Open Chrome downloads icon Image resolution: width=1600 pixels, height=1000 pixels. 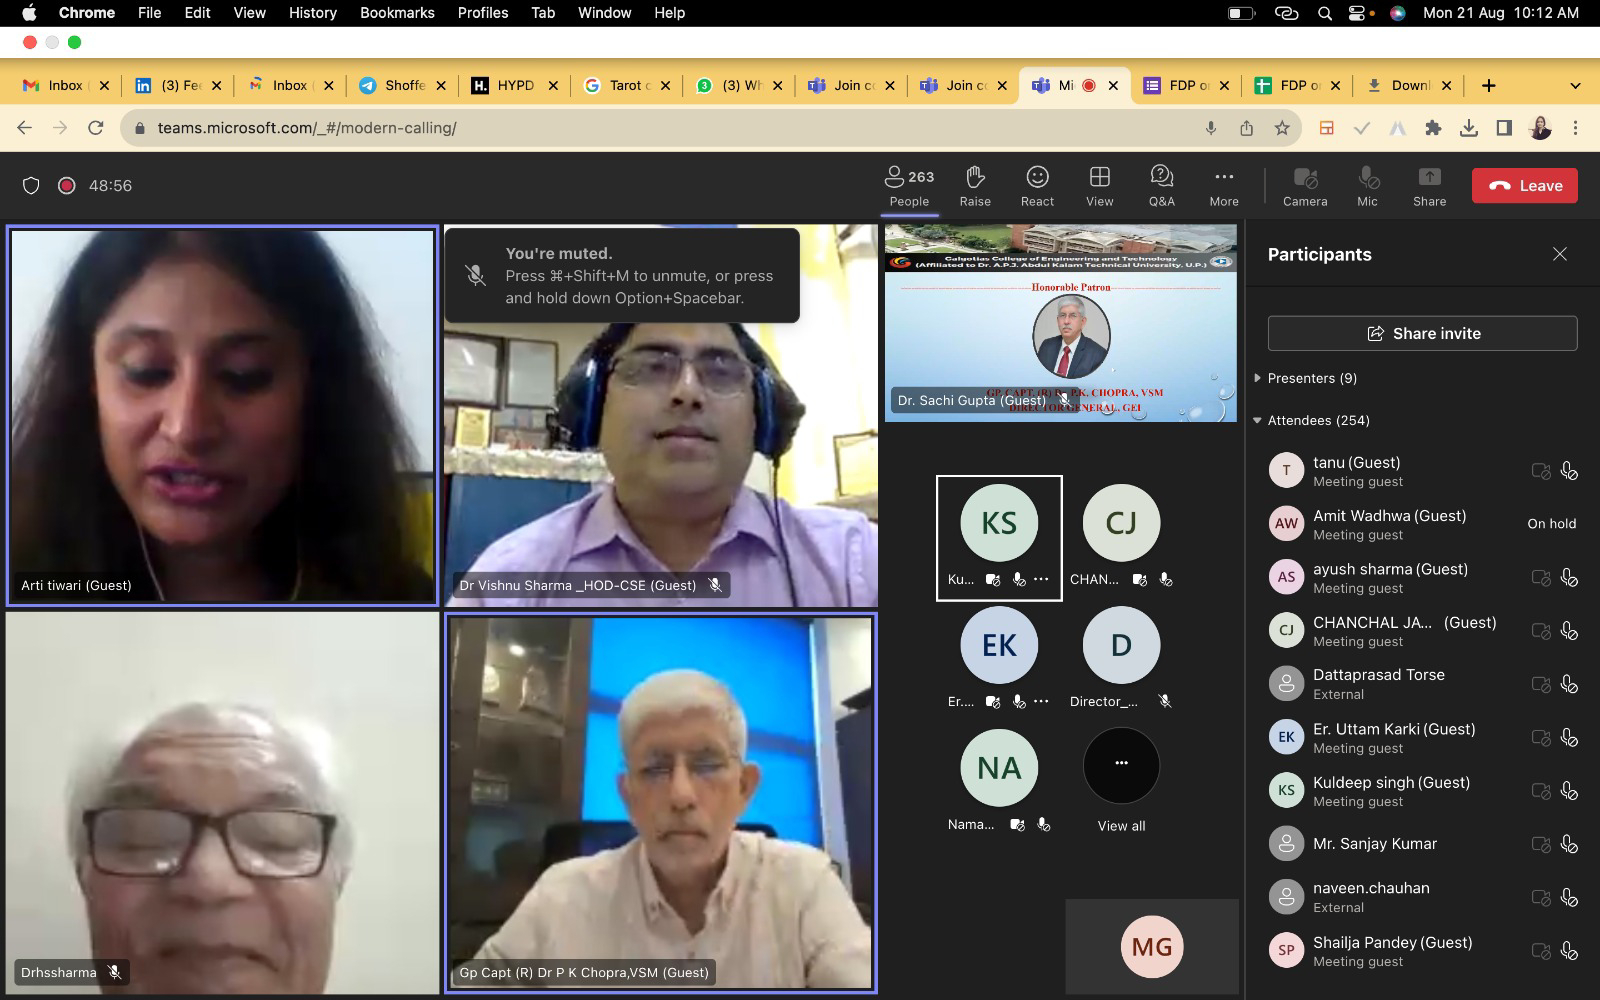click(1468, 128)
